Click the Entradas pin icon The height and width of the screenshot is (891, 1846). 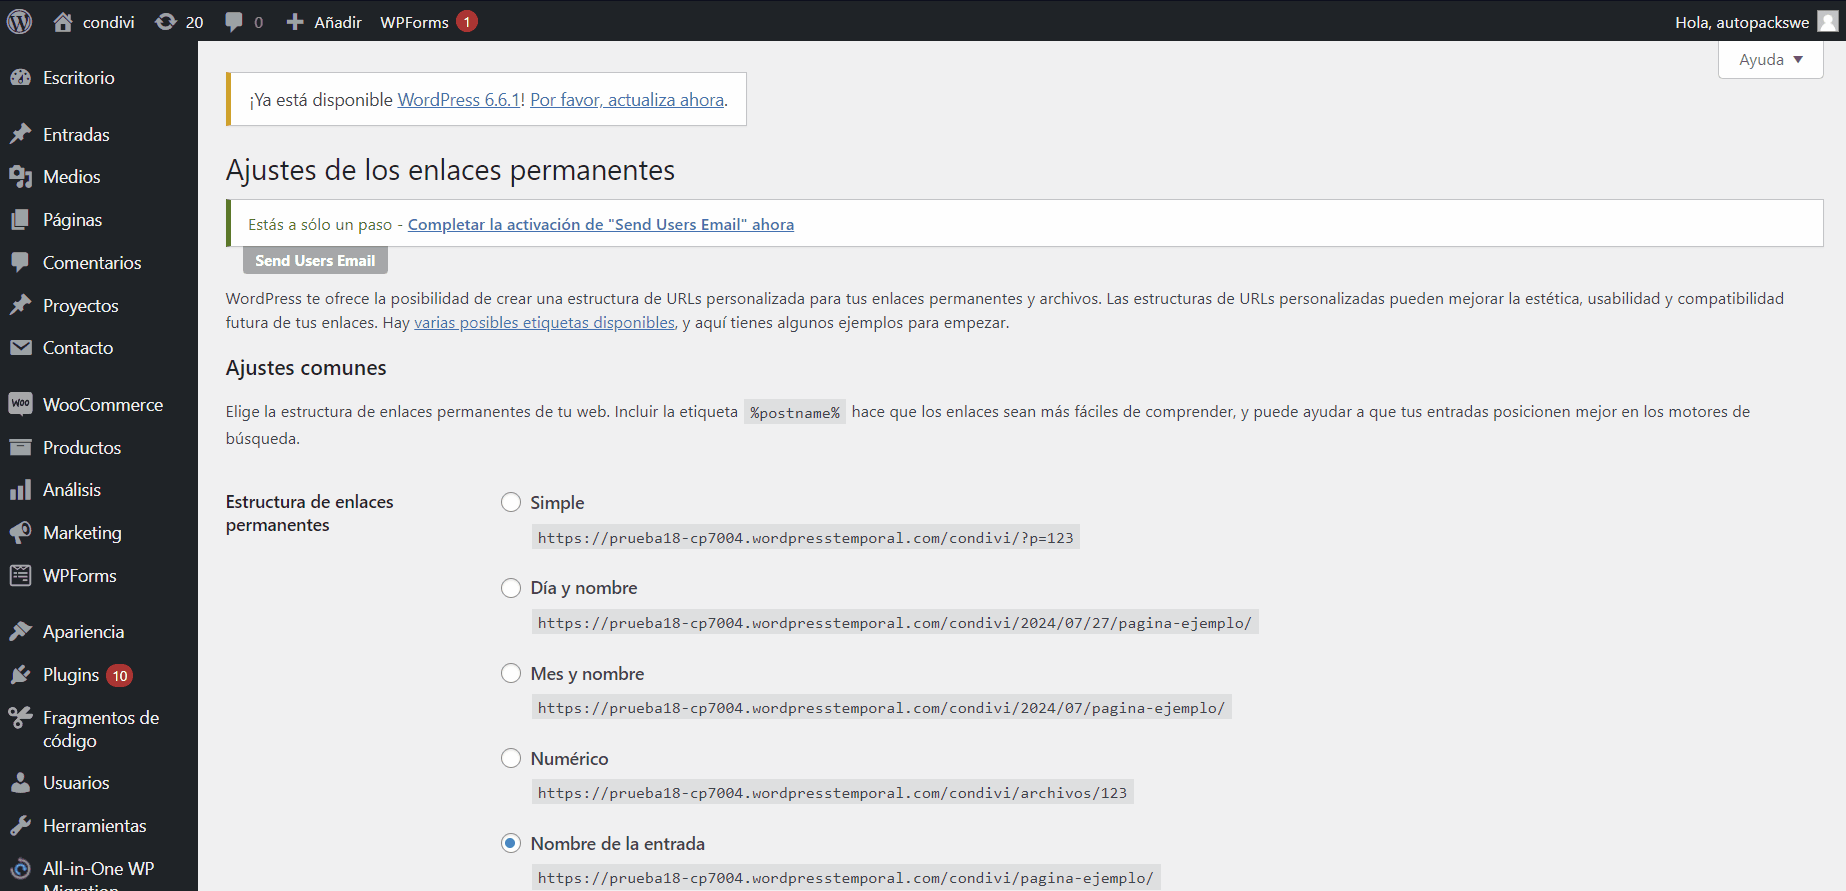point(20,134)
